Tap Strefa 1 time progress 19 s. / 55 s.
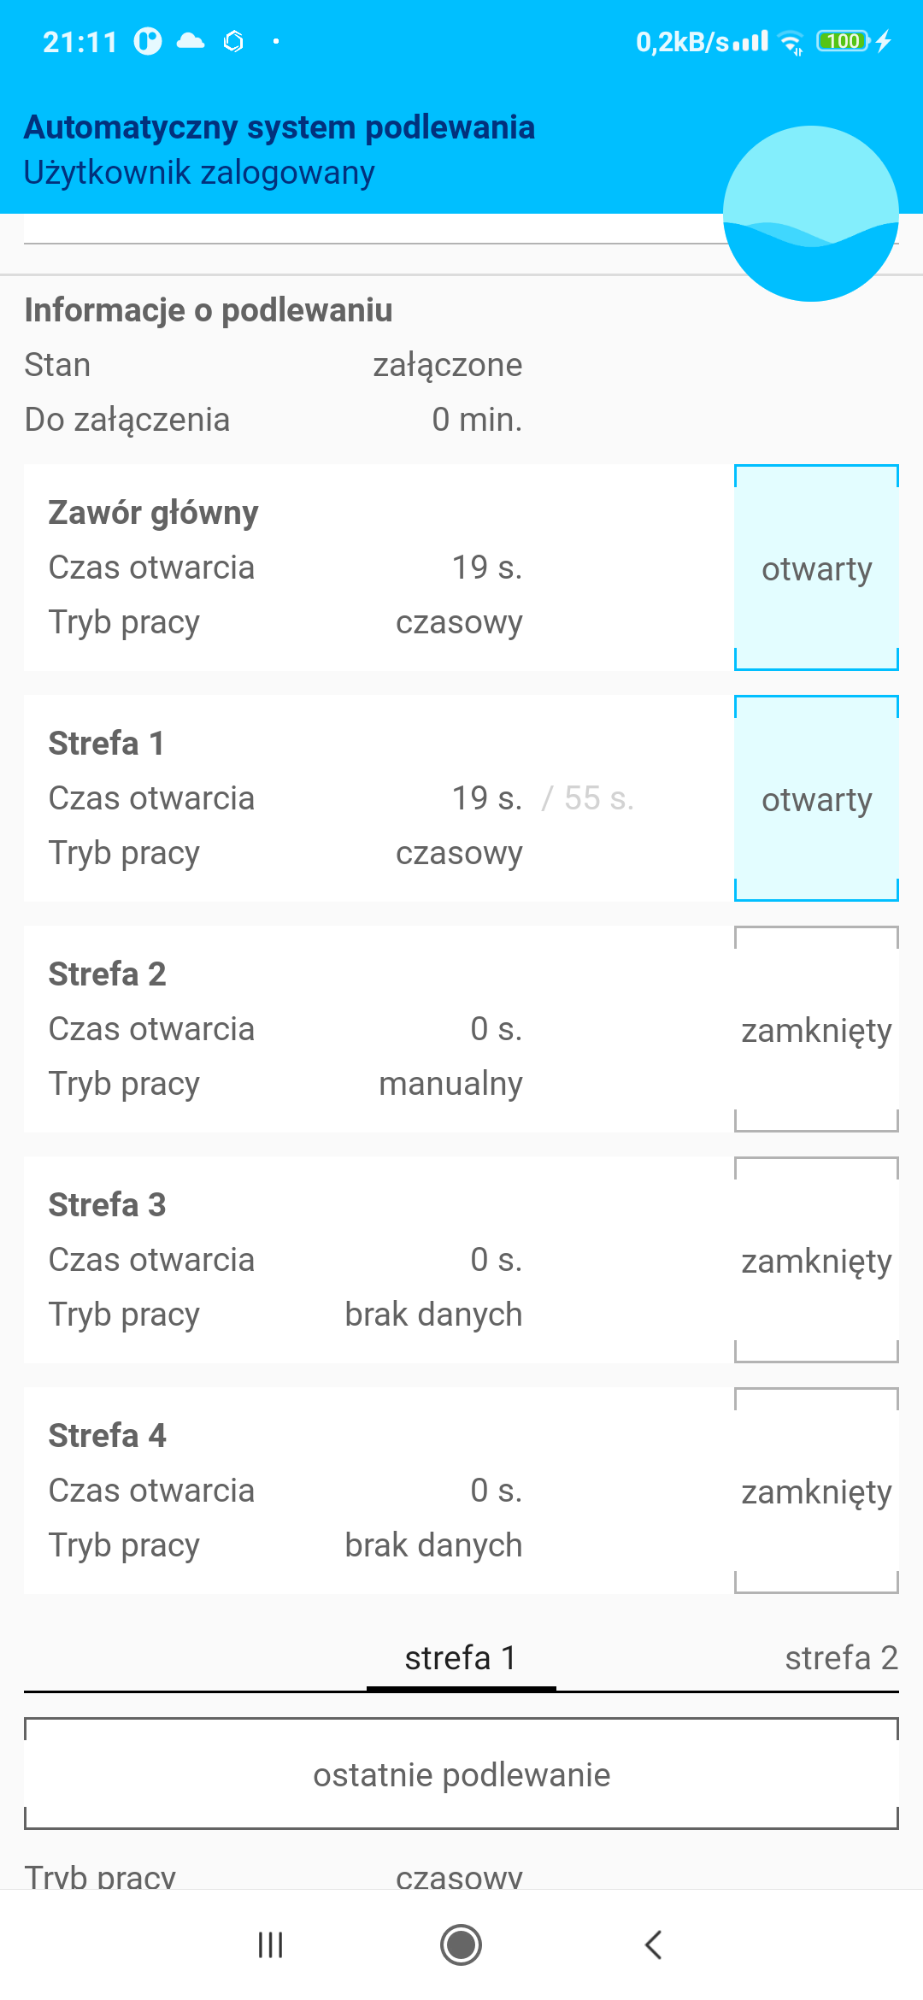 pyautogui.click(x=542, y=798)
